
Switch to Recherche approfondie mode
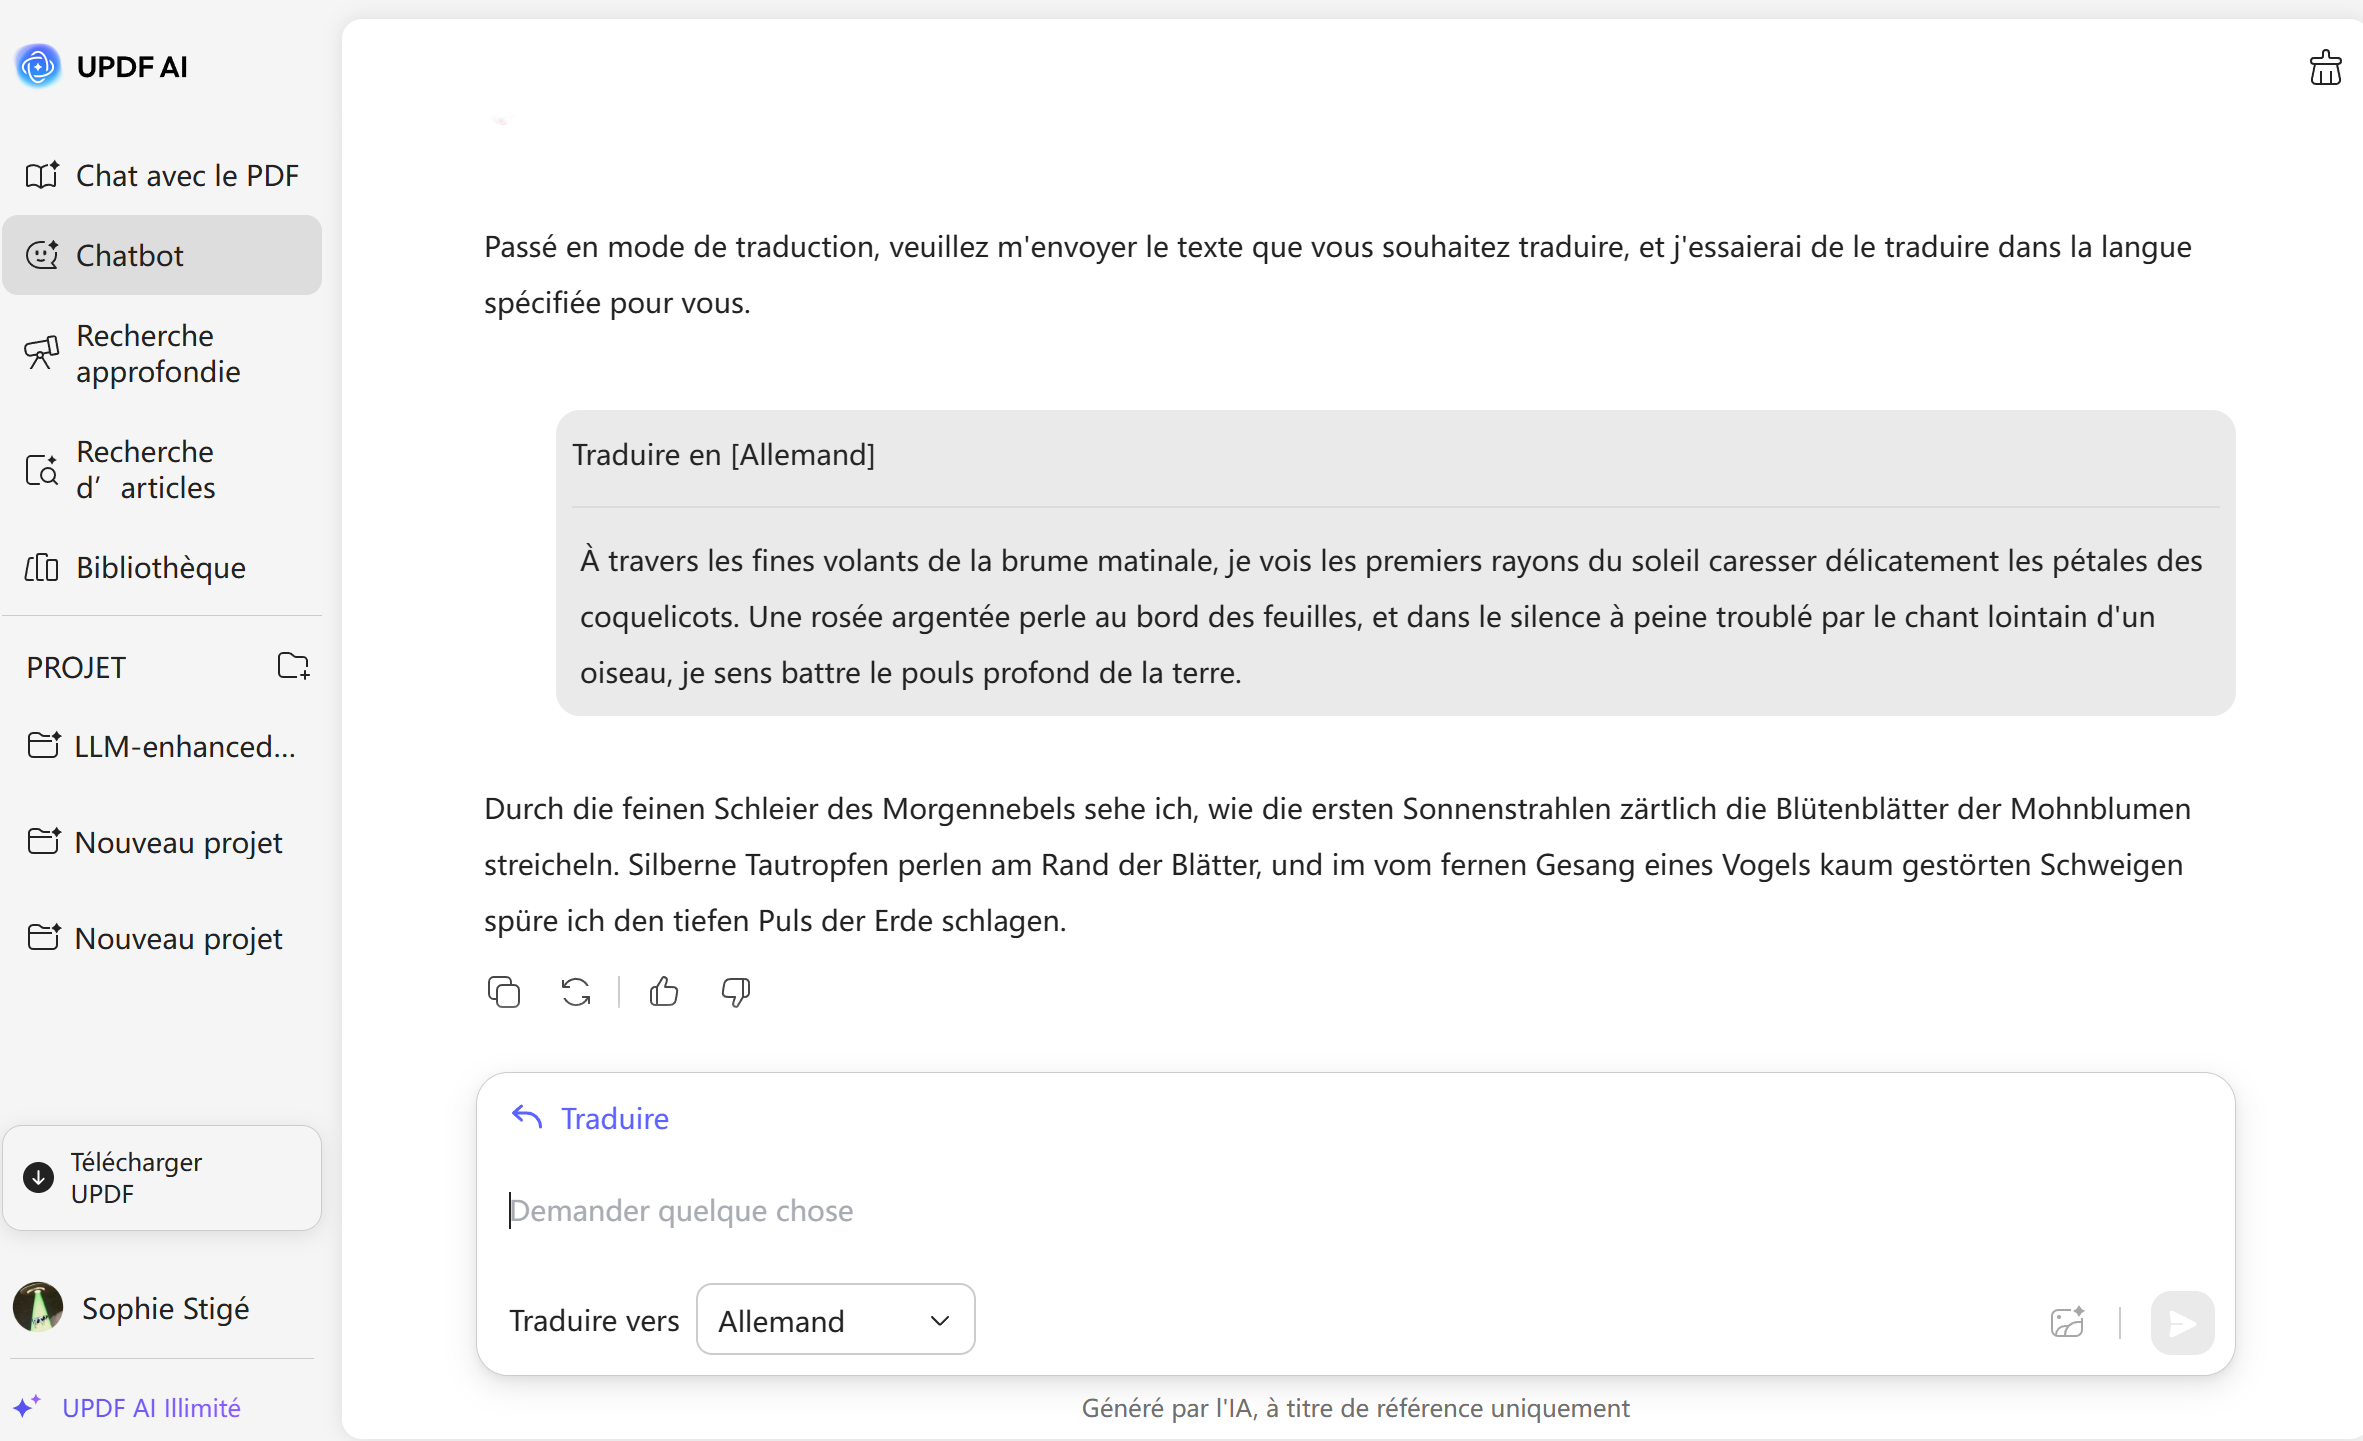160,354
